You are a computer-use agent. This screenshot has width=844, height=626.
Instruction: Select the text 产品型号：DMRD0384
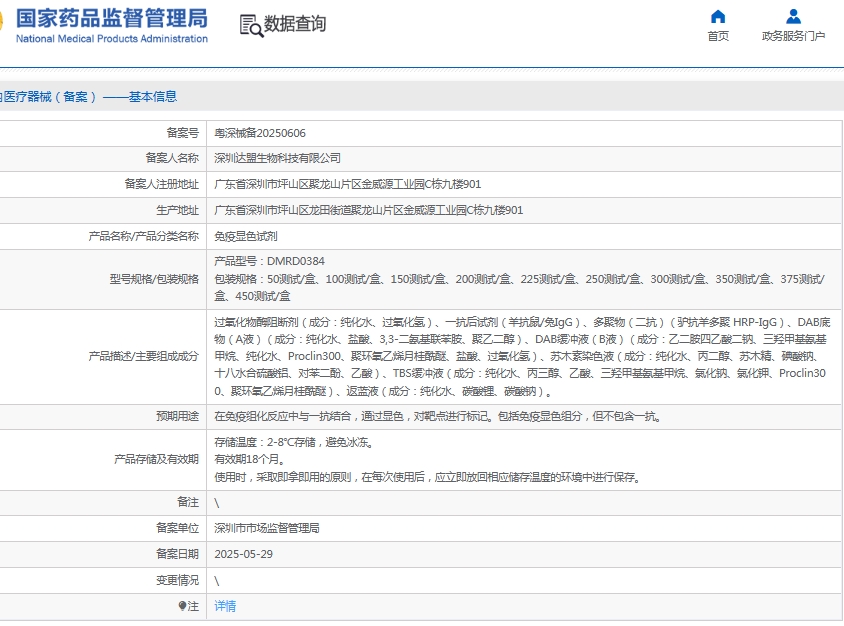(269, 261)
